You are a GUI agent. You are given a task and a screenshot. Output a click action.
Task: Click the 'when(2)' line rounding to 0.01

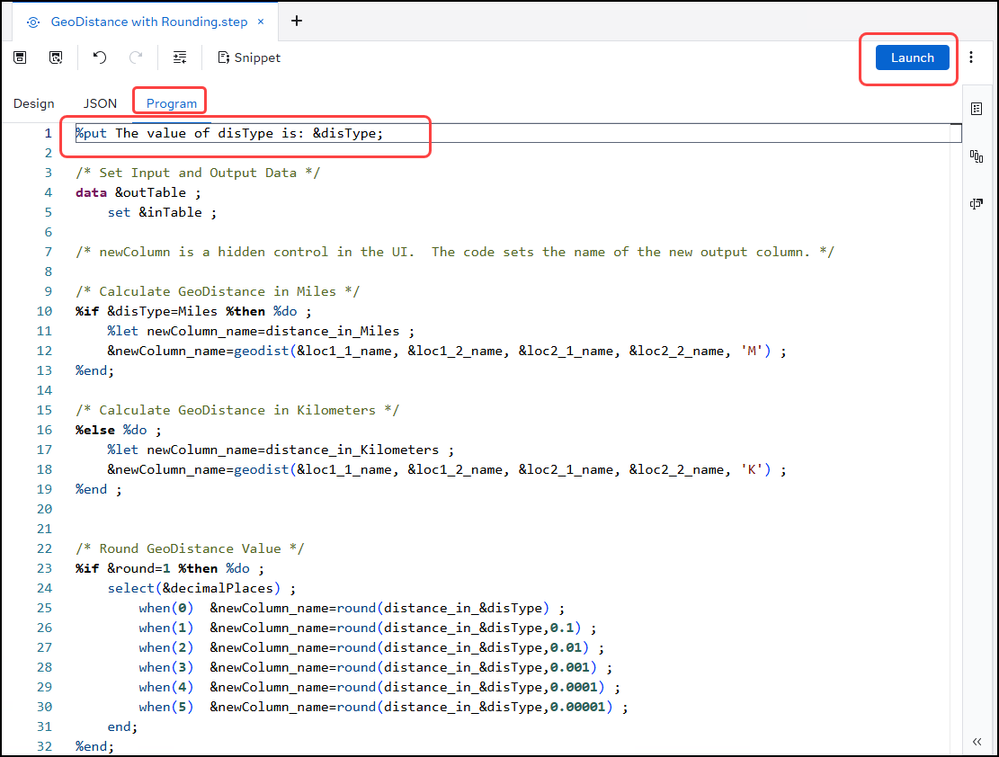pyautogui.click(x=371, y=647)
